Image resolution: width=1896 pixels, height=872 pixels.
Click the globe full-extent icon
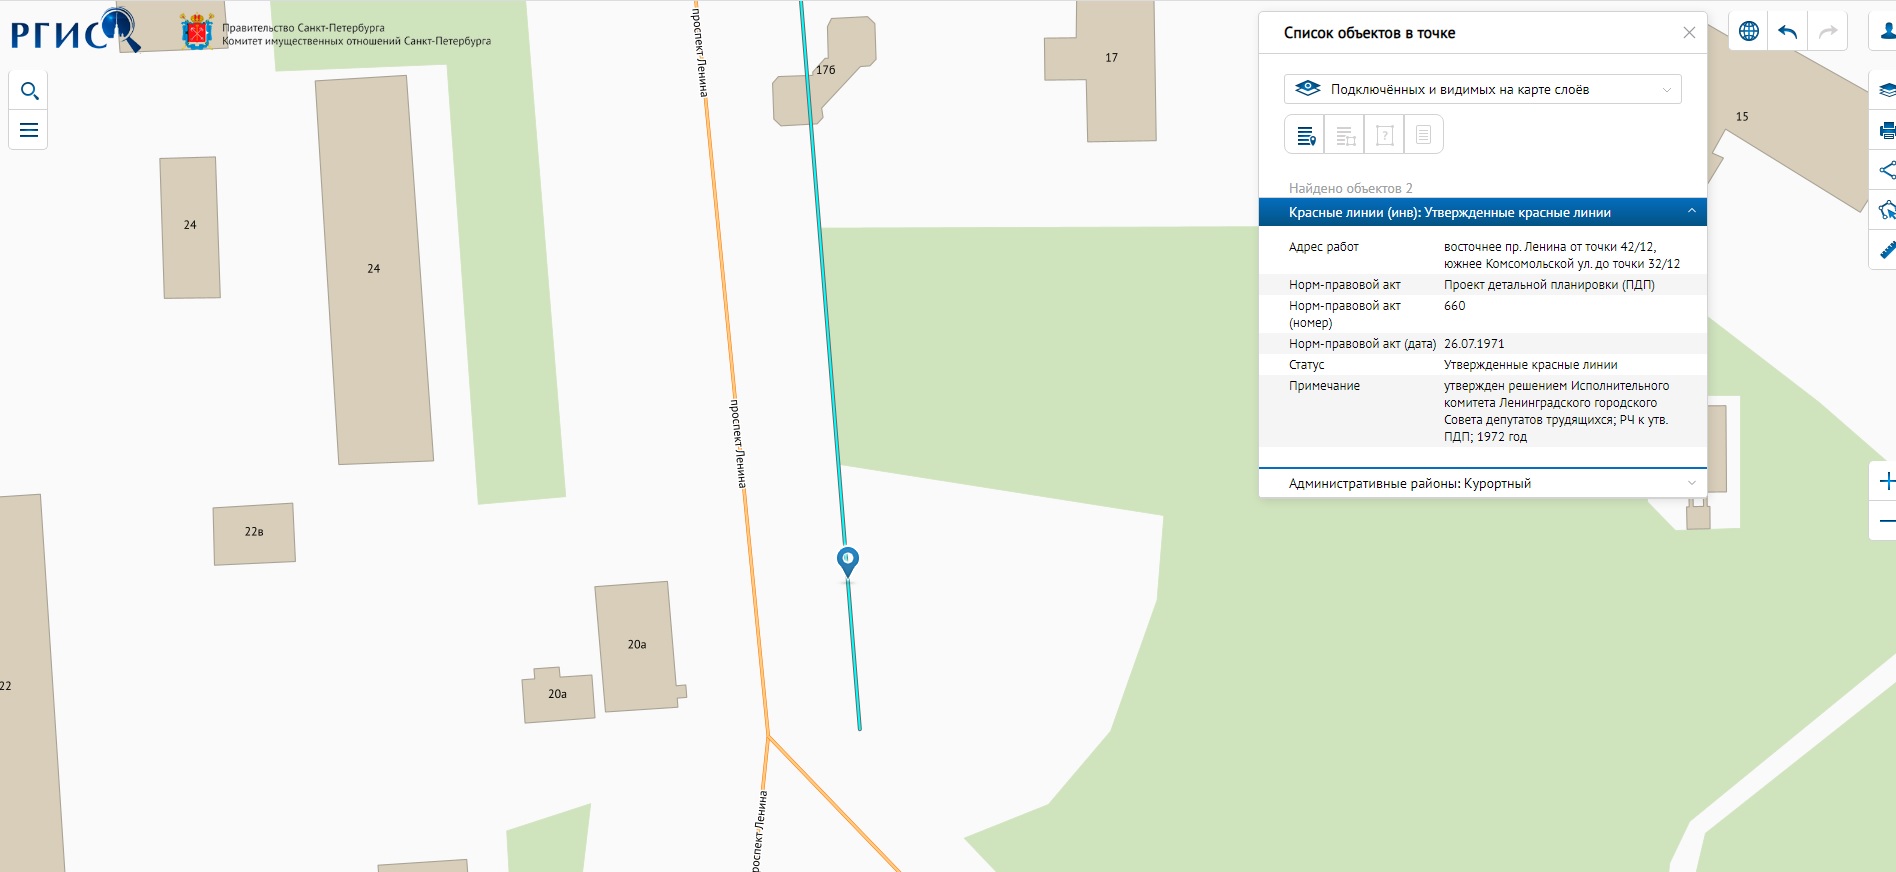click(x=1748, y=31)
